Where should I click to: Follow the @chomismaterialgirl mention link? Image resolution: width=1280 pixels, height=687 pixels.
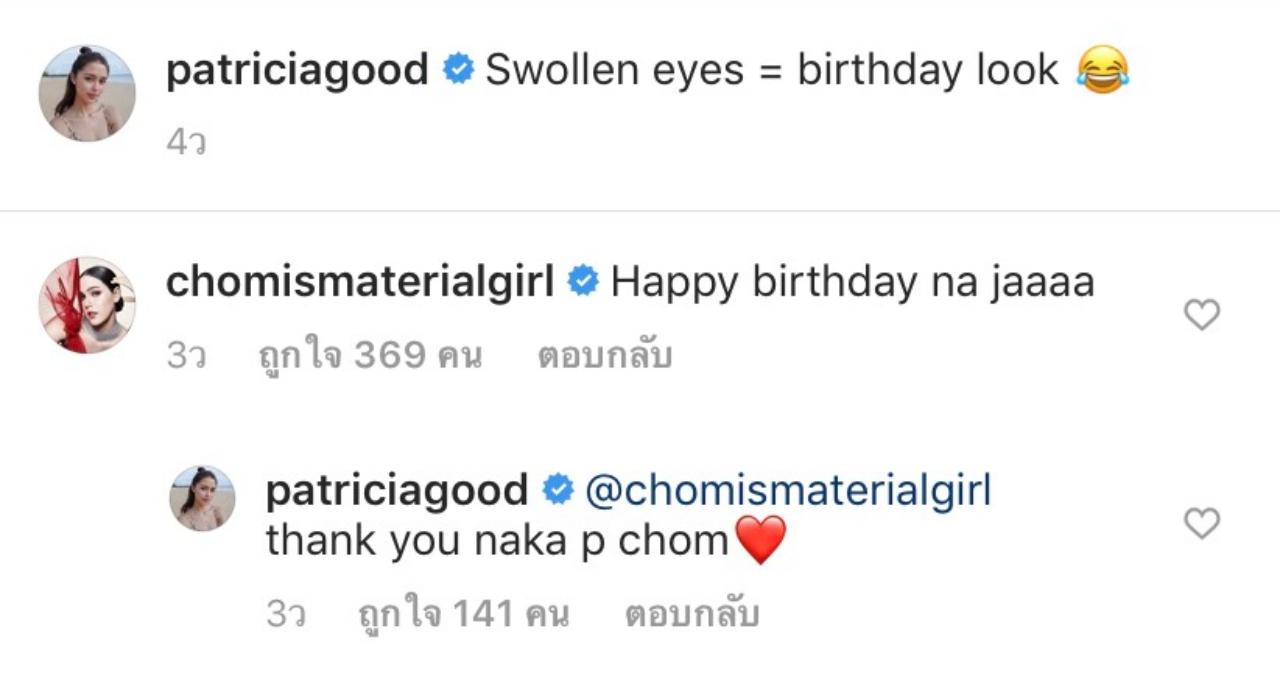(786, 491)
